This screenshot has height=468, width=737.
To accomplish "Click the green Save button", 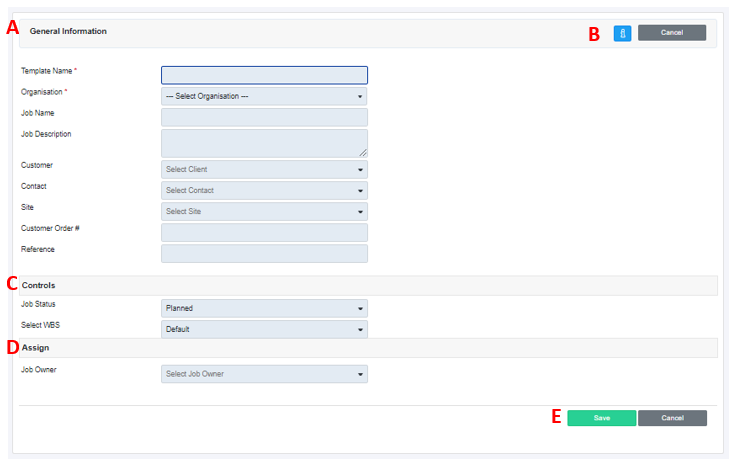I will [602, 418].
